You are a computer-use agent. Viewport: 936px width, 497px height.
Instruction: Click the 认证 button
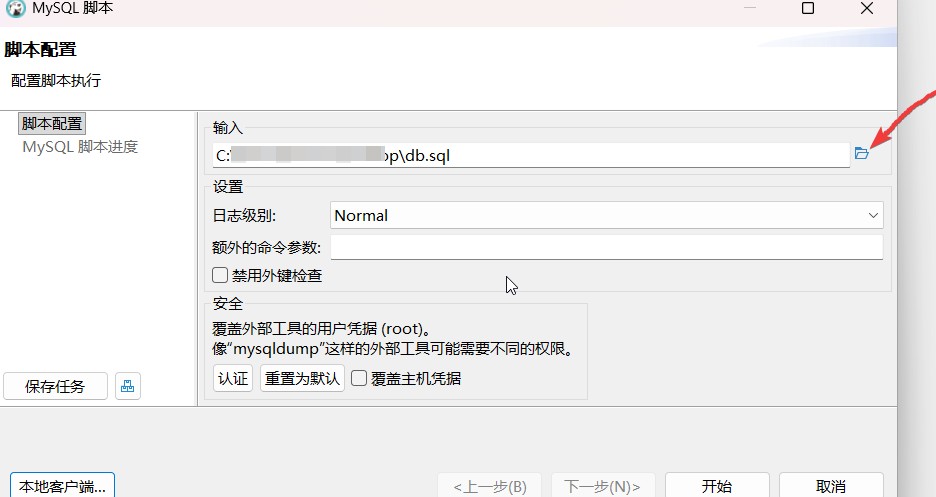233,378
